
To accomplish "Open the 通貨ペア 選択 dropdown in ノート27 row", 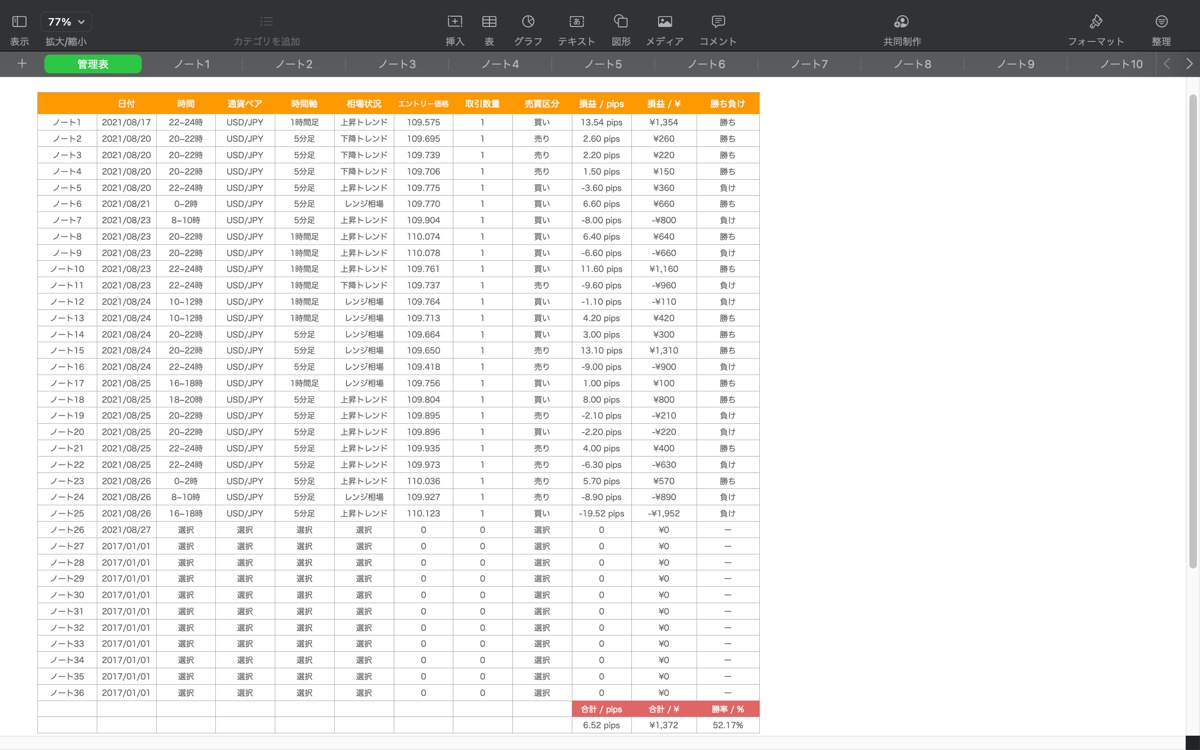I will click(x=245, y=546).
